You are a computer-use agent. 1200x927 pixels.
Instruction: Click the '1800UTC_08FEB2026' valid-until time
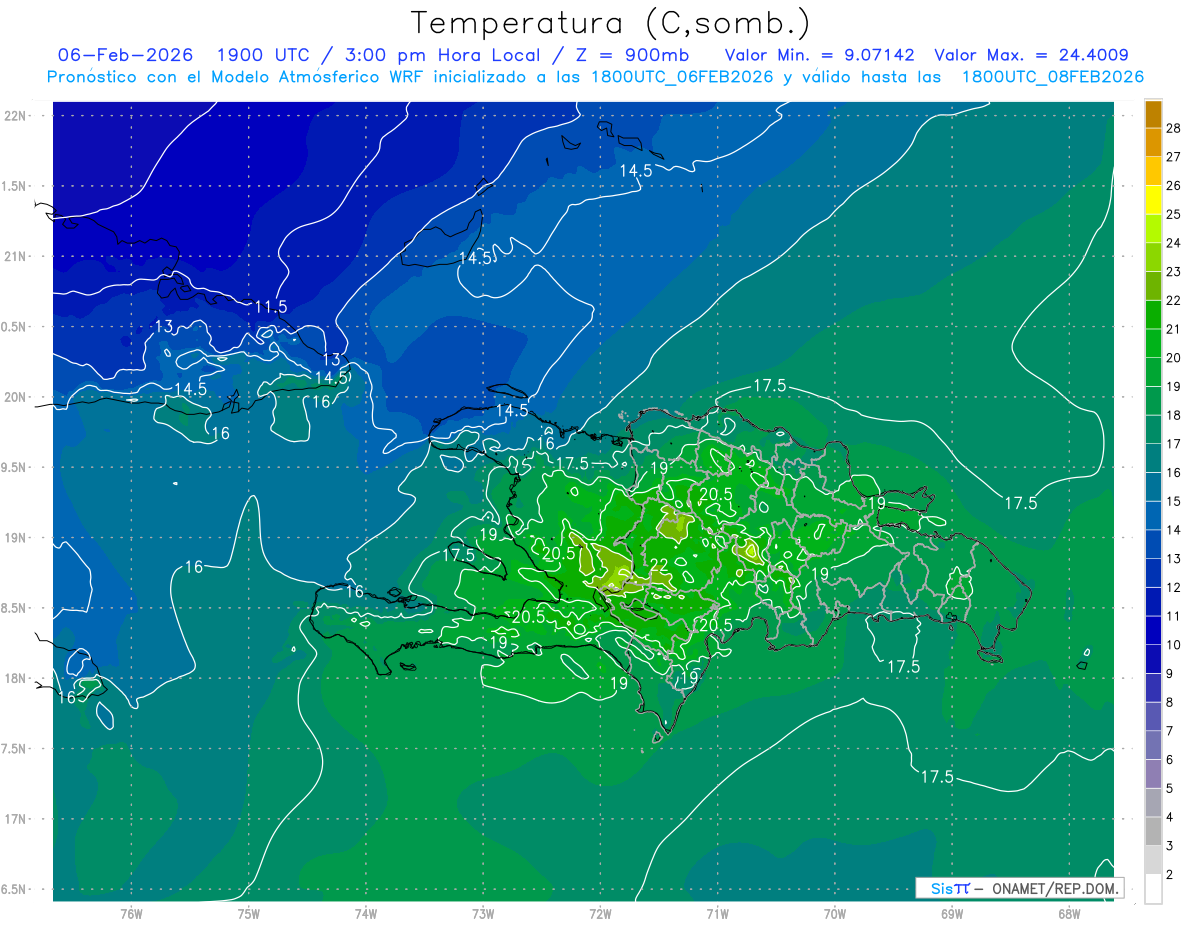tap(1053, 77)
